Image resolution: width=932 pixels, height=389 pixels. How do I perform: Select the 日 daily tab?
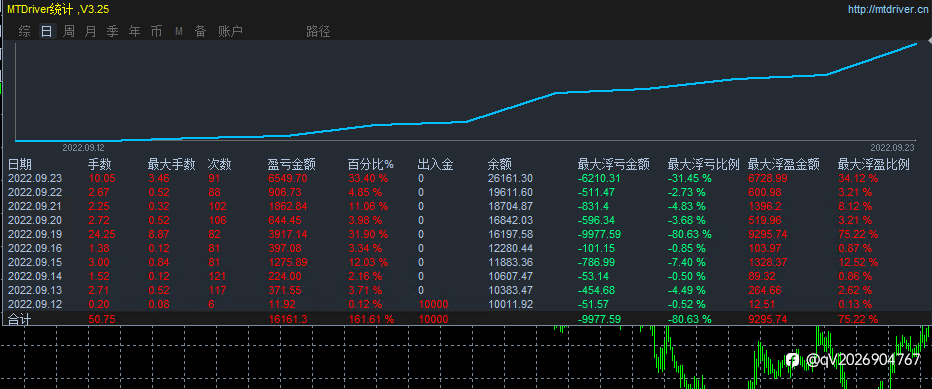(46, 32)
